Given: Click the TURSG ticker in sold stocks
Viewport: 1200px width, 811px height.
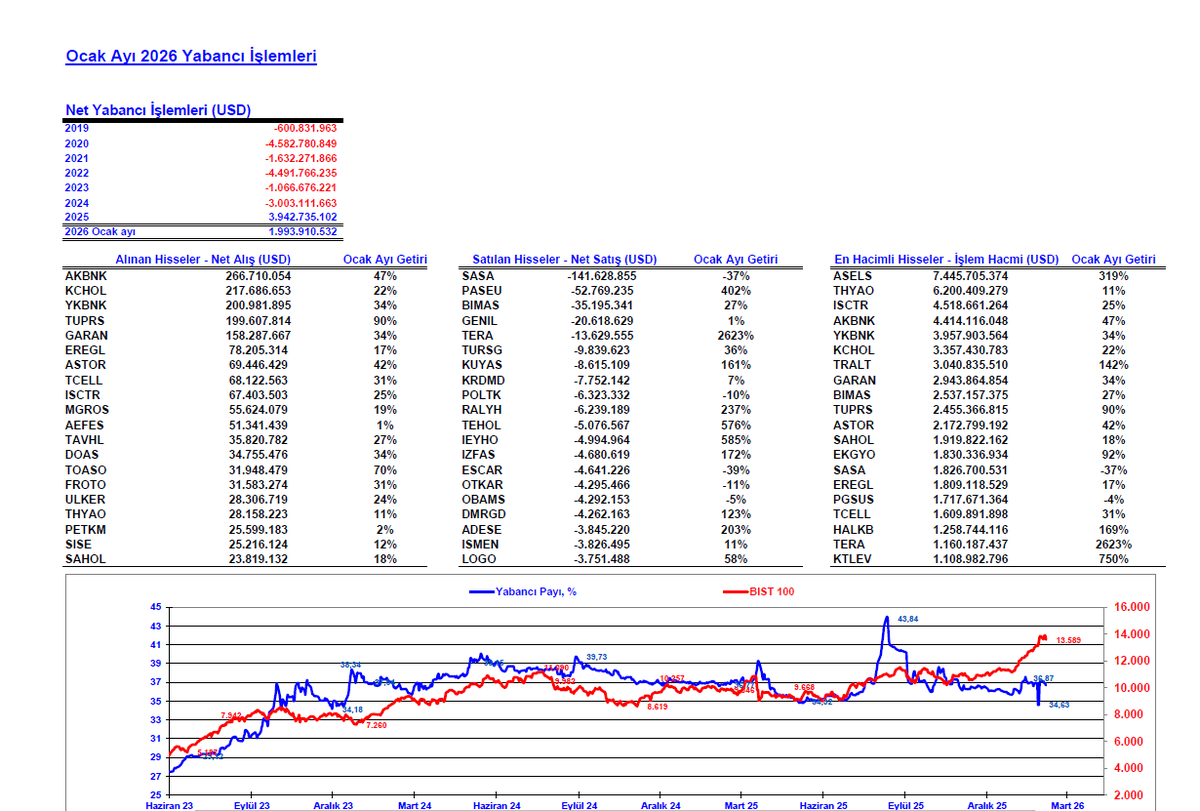Looking at the screenshot, I should 481,350.
